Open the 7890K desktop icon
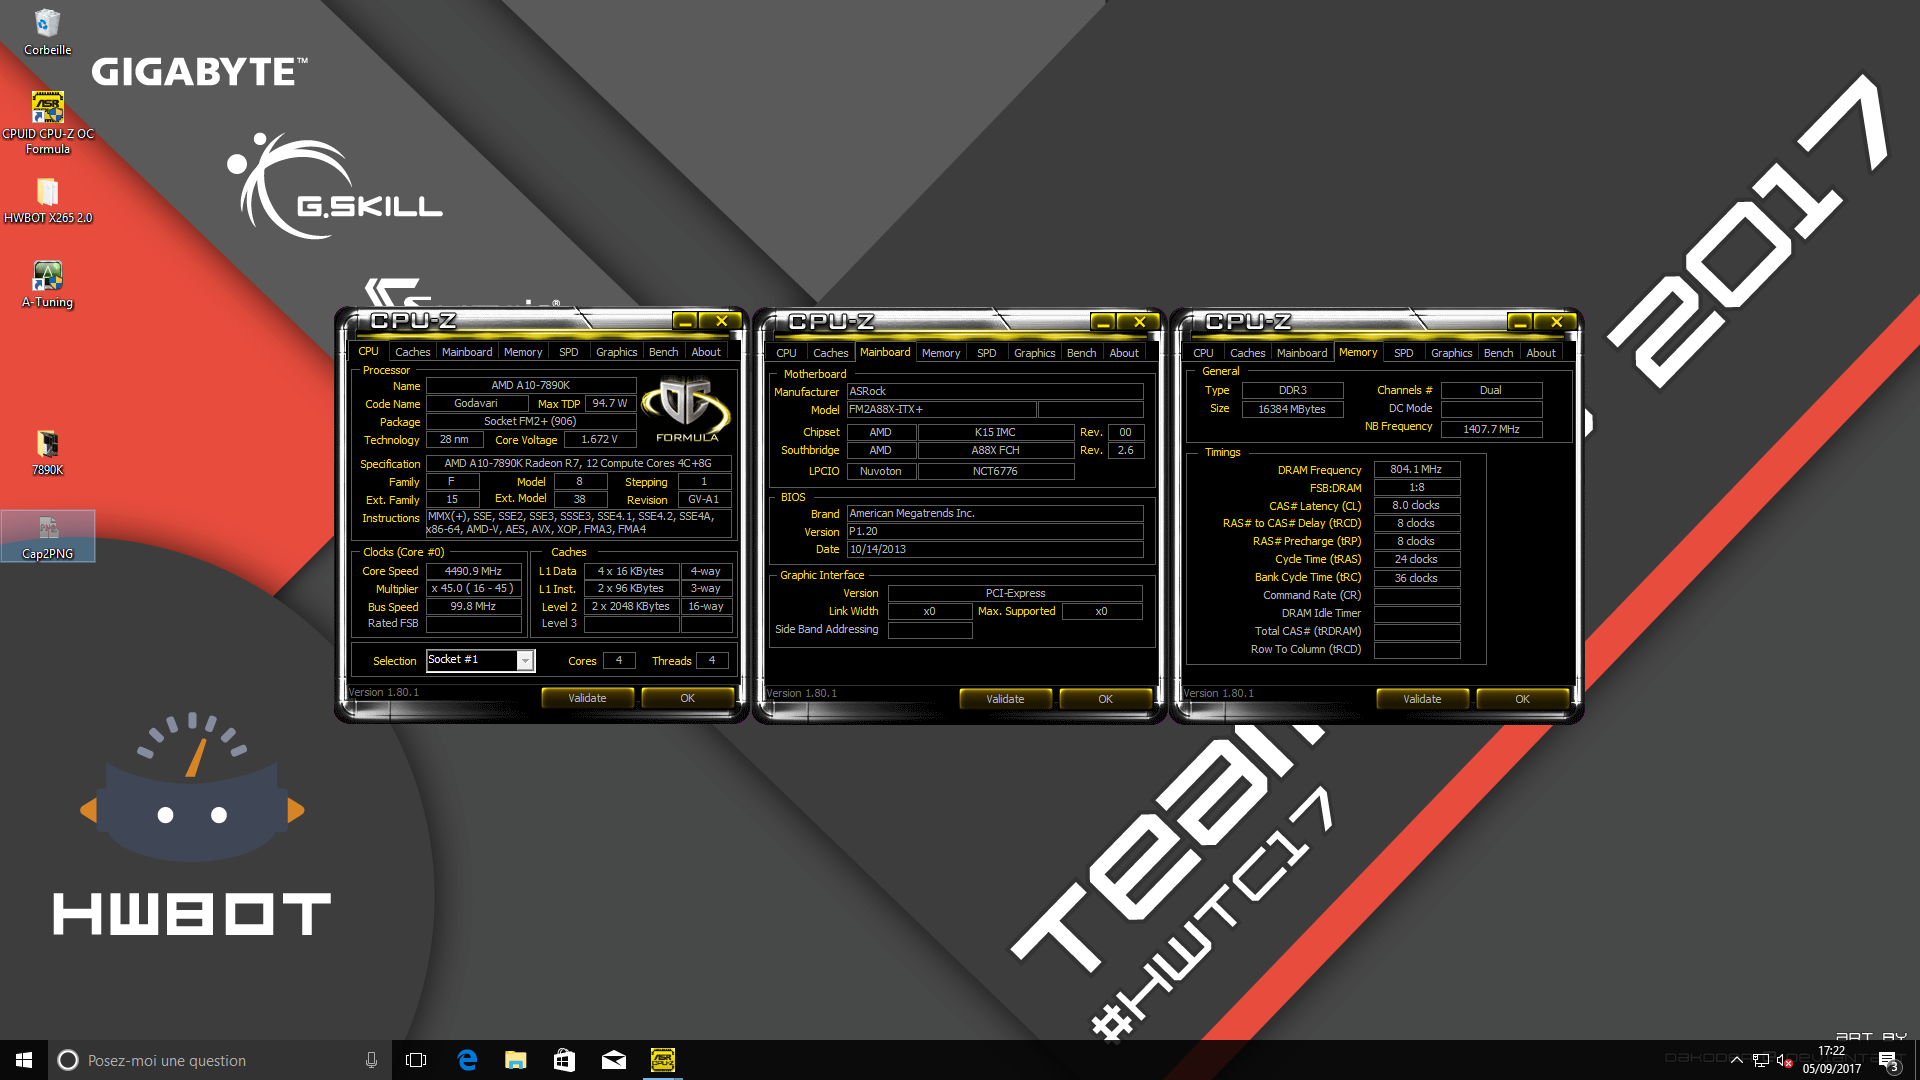 coord(47,452)
